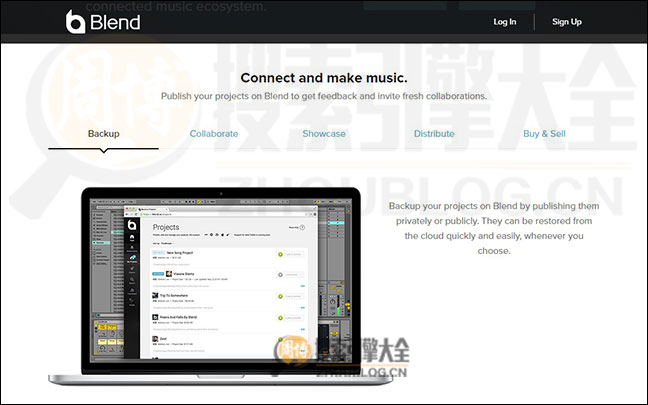This screenshot has width=648, height=405.
Task: Open the Log In page
Action: point(505,22)
